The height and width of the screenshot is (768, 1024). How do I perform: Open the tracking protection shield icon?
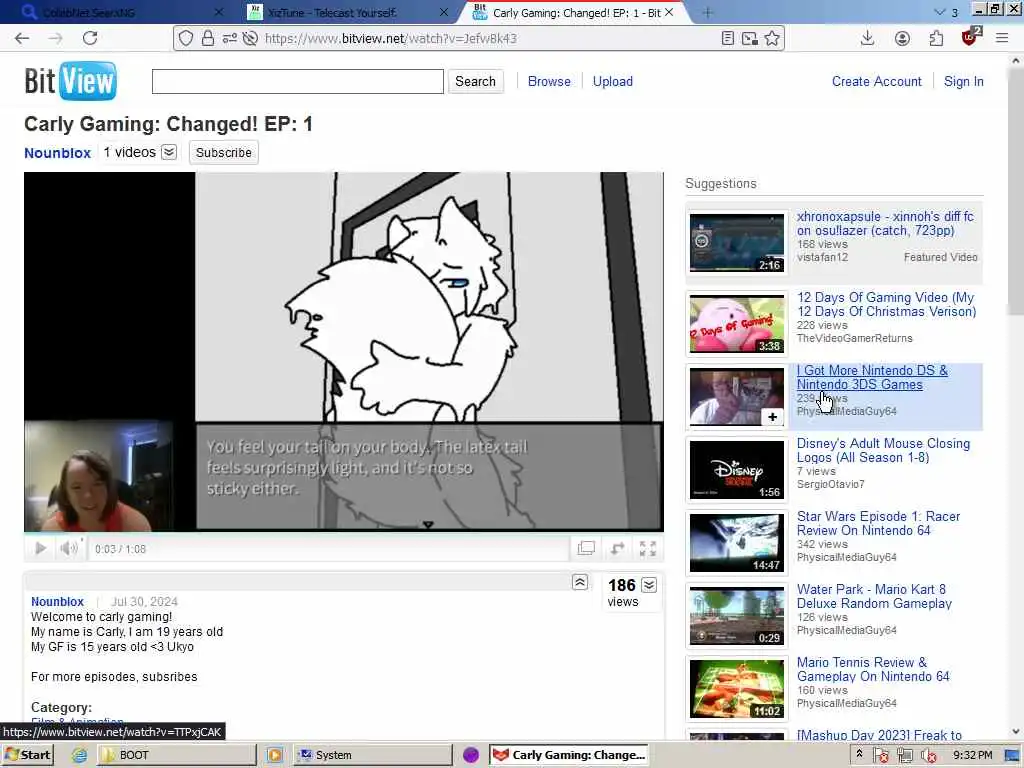coord(186,39)
